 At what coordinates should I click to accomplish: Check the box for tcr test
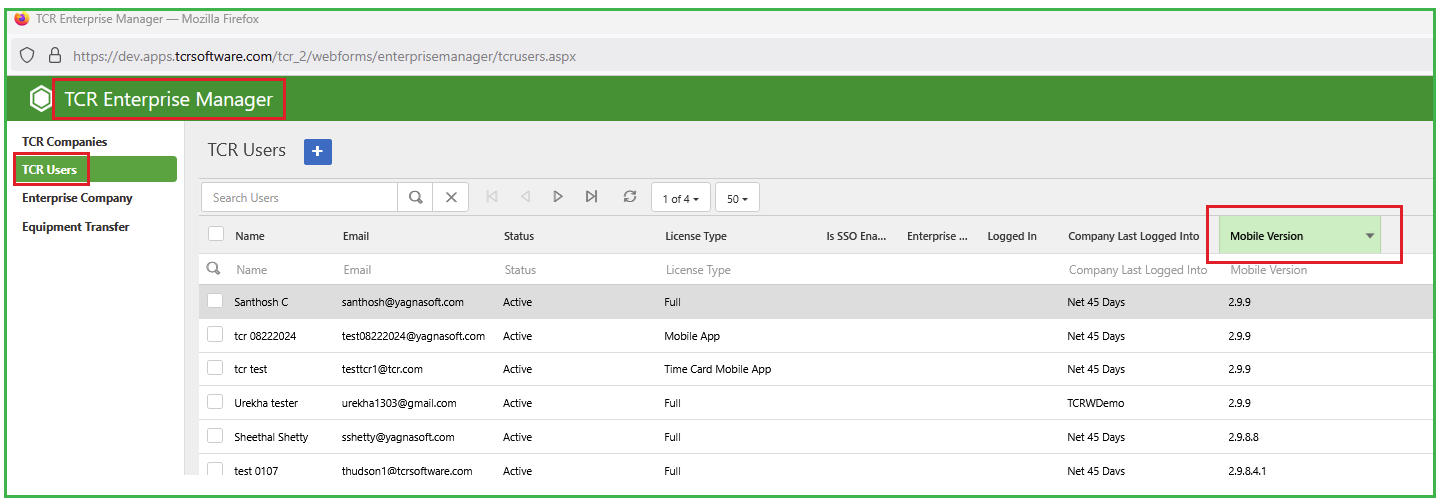click(x=215, y=367)
